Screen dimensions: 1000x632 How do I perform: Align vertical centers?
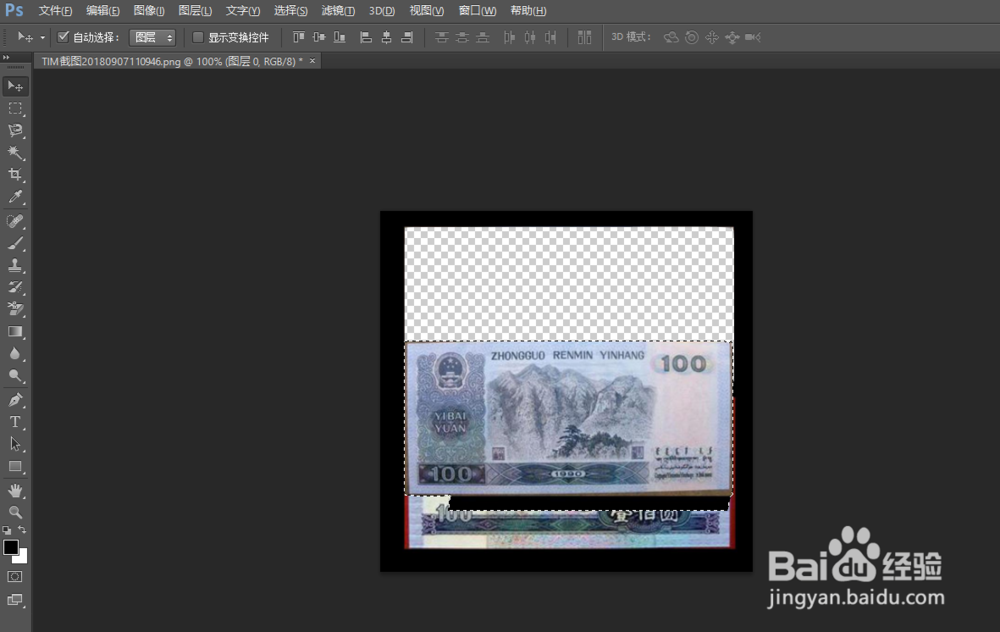pos(319,37)
